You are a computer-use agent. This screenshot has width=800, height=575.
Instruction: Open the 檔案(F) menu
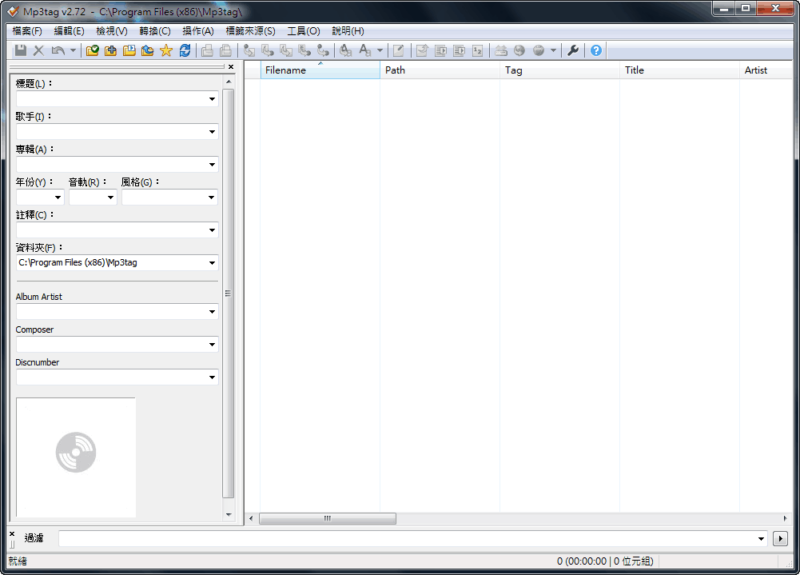pos(27,31)
